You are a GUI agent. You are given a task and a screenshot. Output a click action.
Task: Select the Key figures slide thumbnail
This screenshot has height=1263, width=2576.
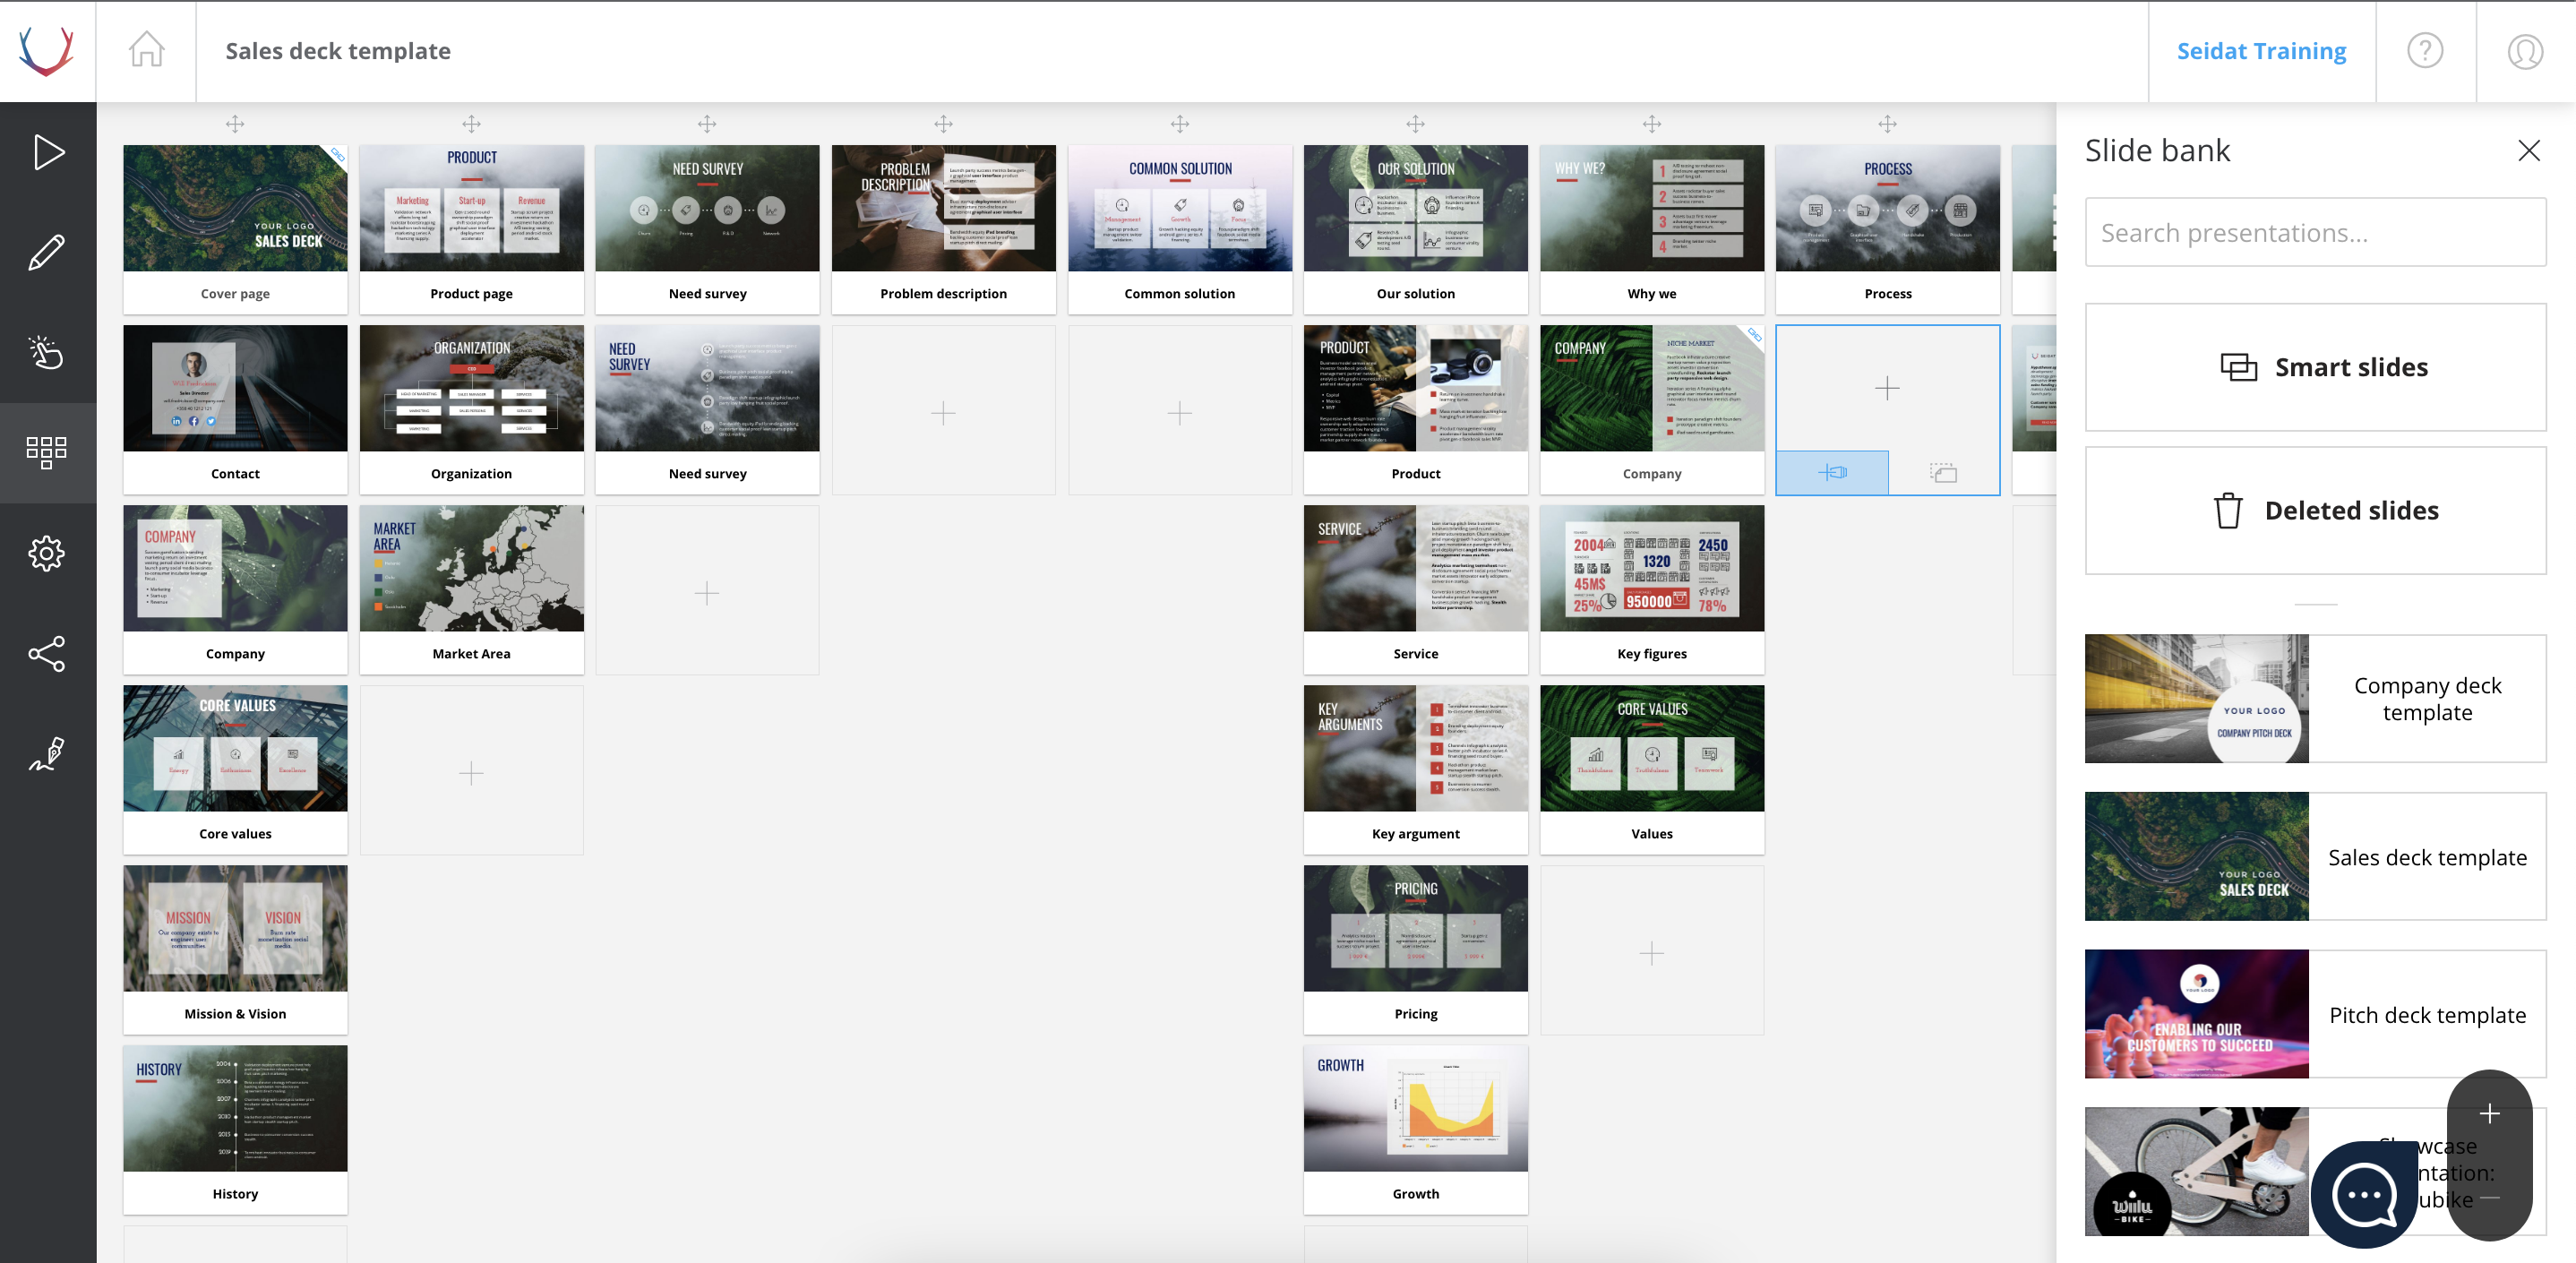click(x=1651, y=568)
